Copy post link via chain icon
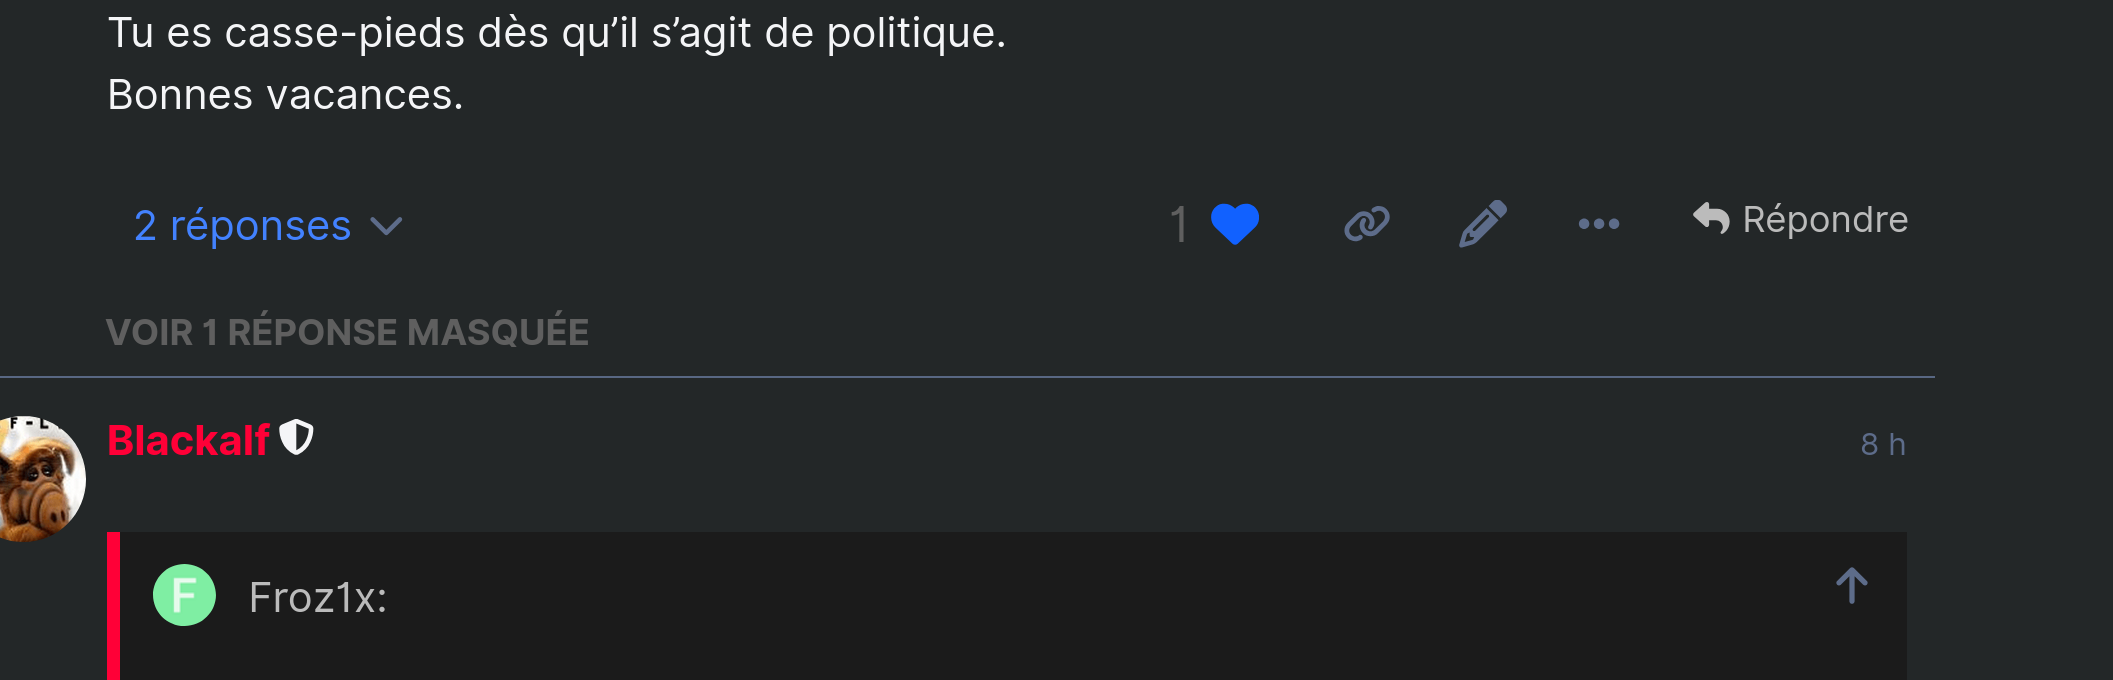The width and height of the screenshot is (2113, 680). coord(1367,224)
